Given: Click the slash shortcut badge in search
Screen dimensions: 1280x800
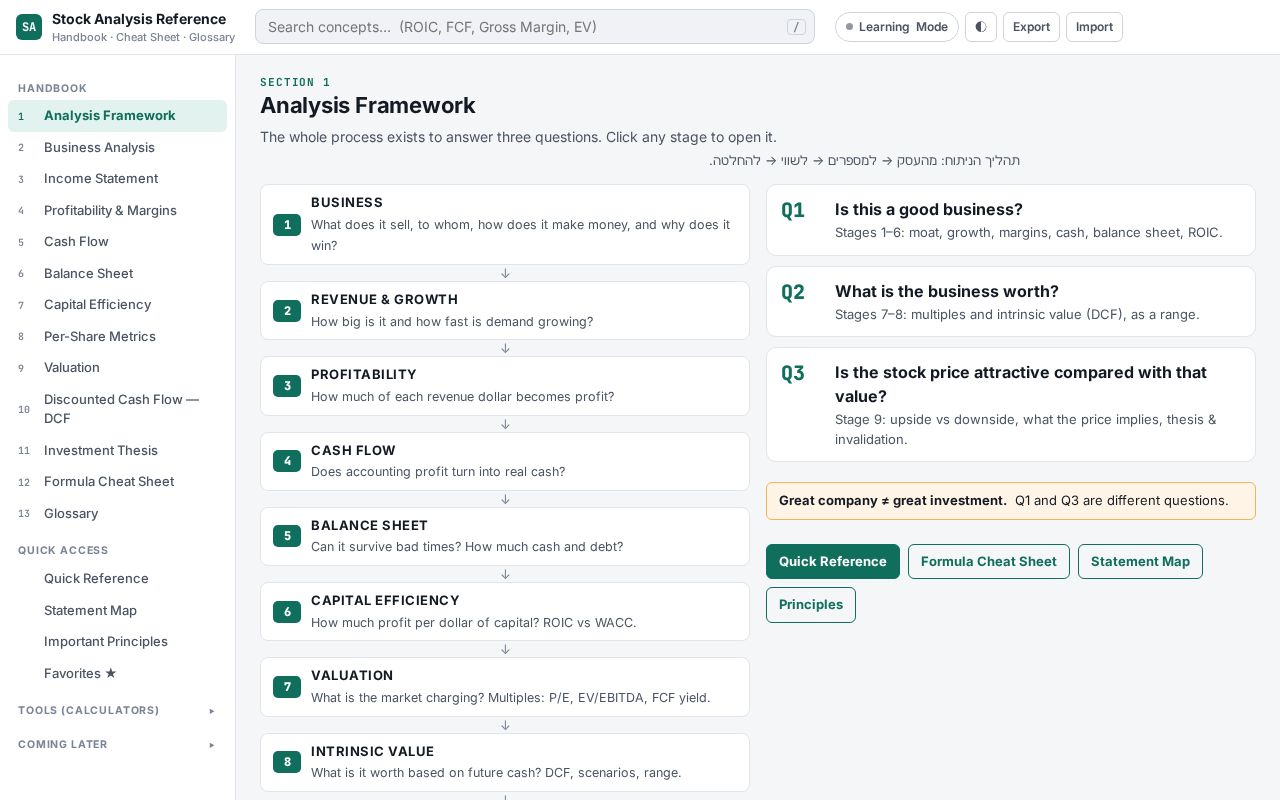Looking at the screenshot, I should pyautogui.click(x=796, y=27).
